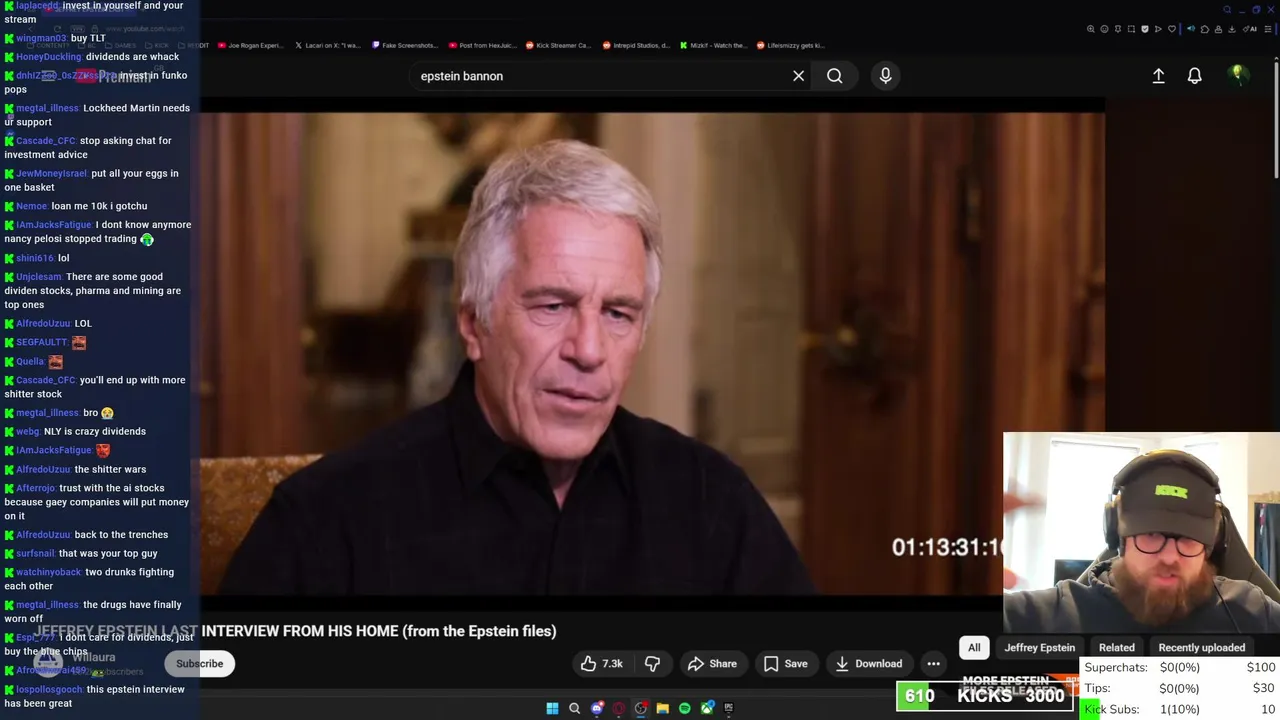Image resolution: width=1280 pixels, height=720 pixels.
Task: Click the video title 'INTERVIEW FROM HIS HOME'
Action: (301, 631)
